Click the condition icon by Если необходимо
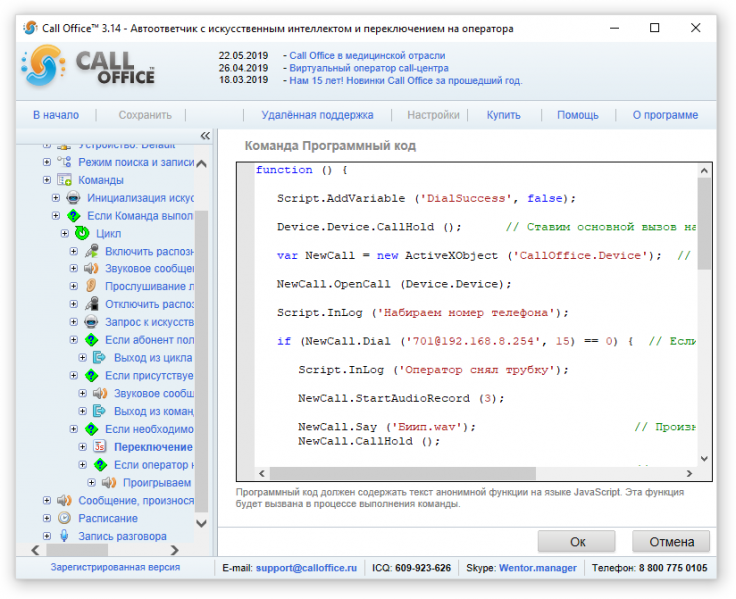 click(91, 429)
